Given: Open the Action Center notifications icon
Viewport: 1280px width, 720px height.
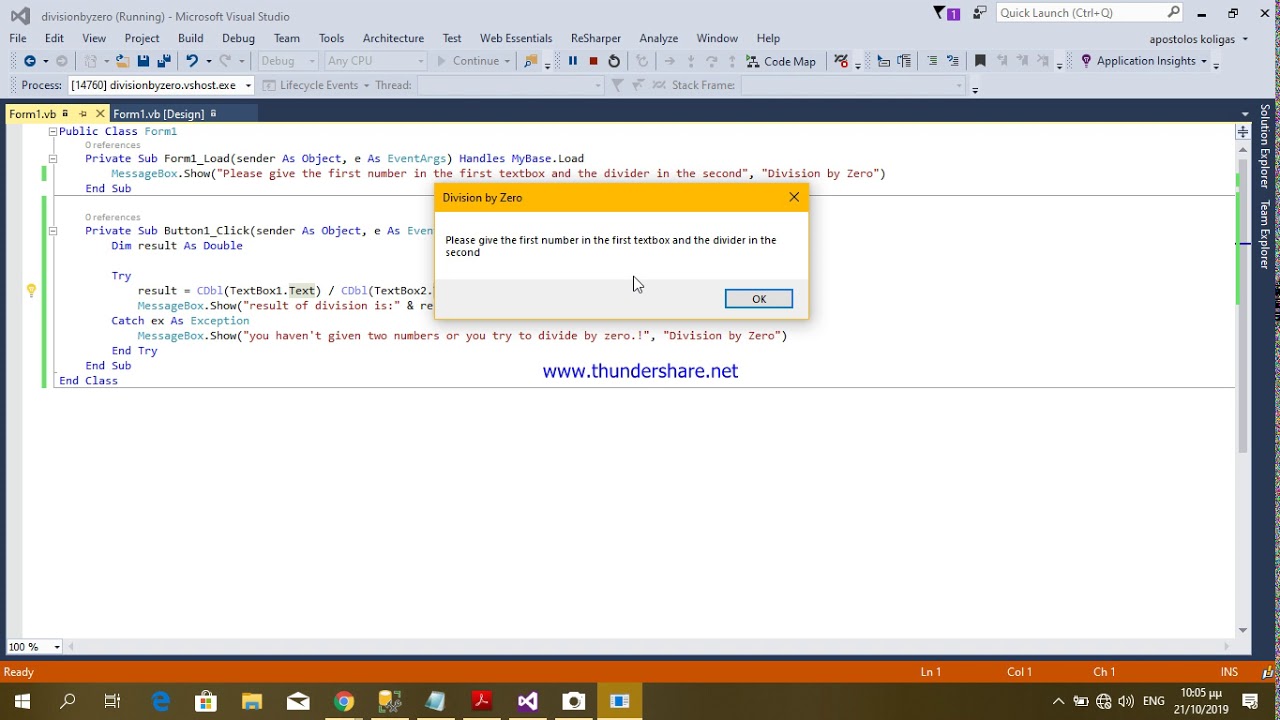Looking at the screenshot, I should click(x=1250, y=701).
